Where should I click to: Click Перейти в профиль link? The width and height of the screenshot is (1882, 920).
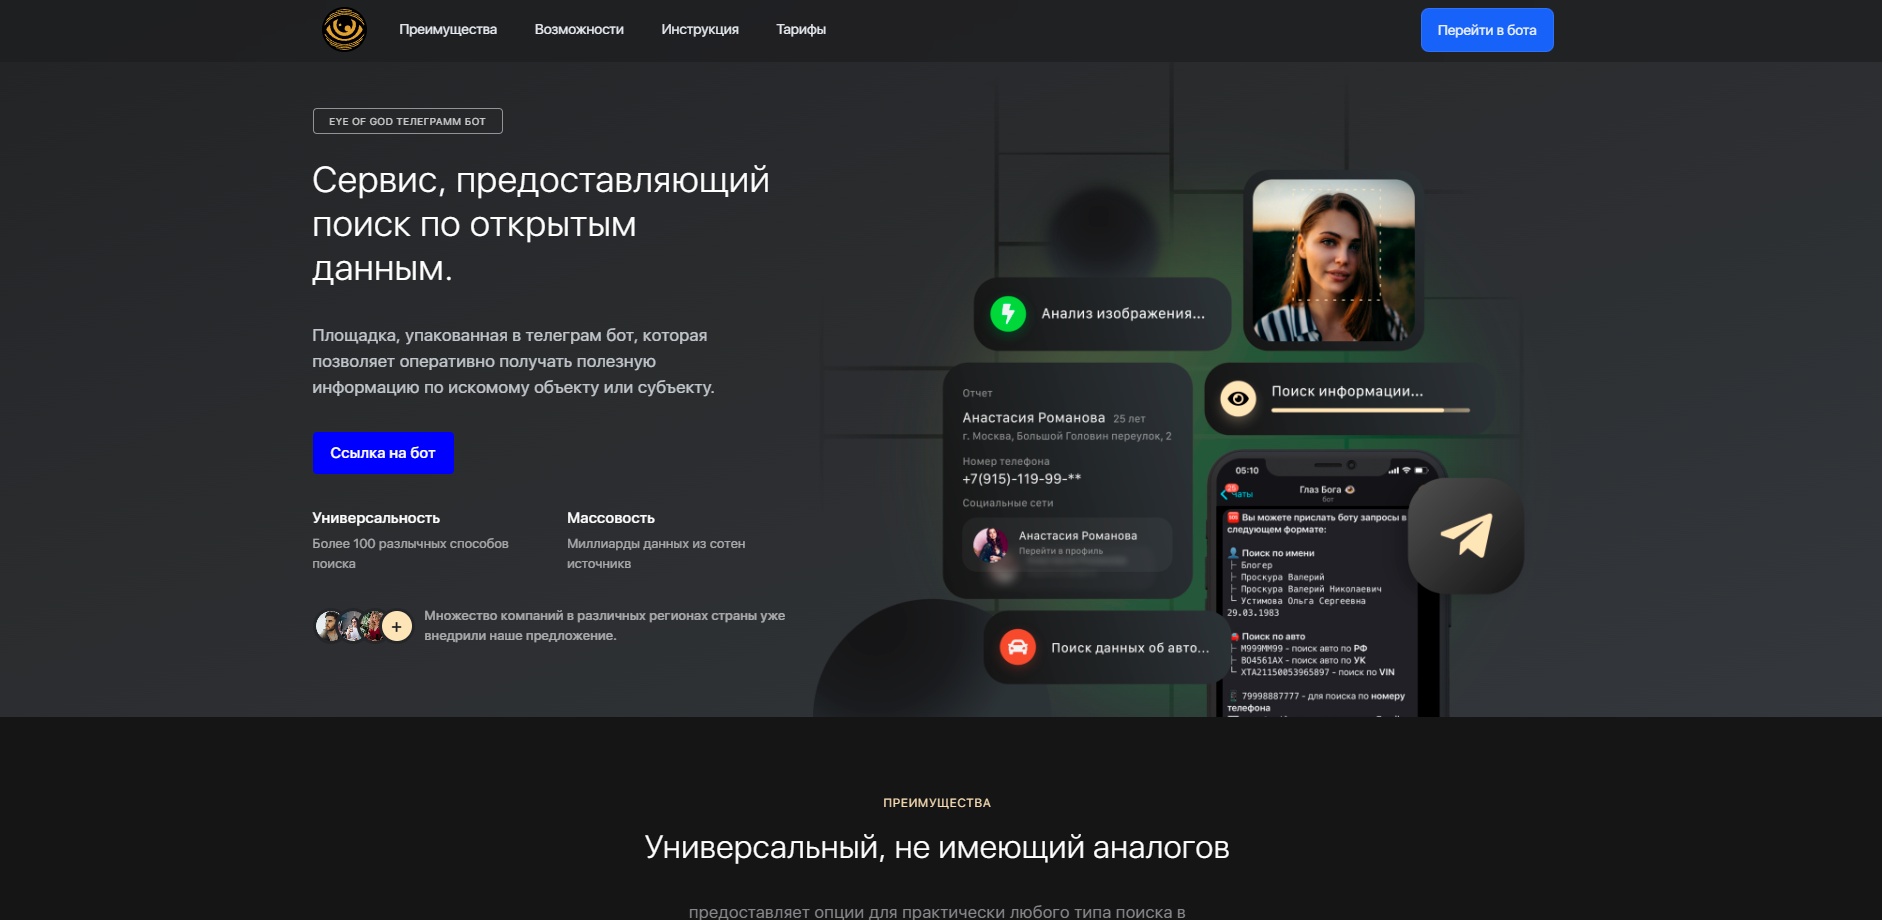tap(1060, 551)
